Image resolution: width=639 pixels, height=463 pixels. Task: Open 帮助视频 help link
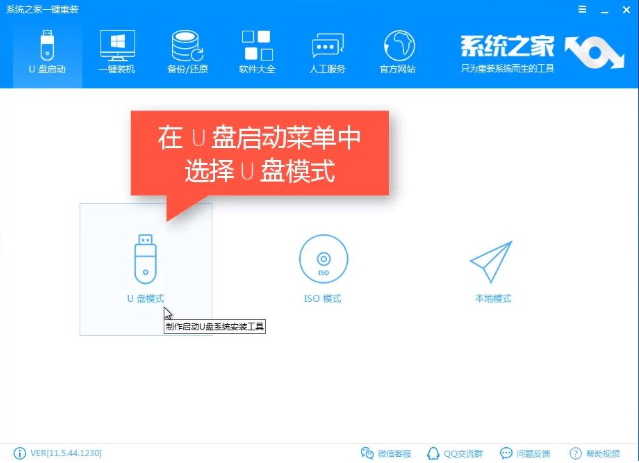tap(595, 453)
